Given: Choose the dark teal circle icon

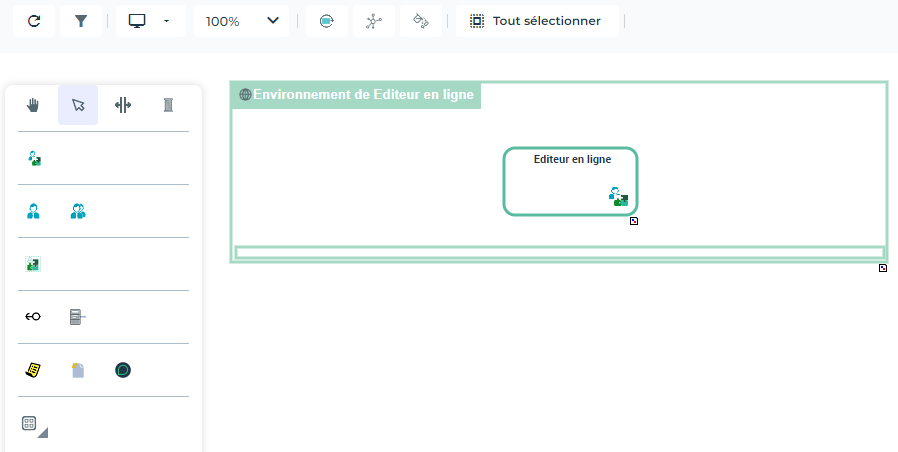Looking at the screenshot, I should pyautogui.click(x=123, y=370).
